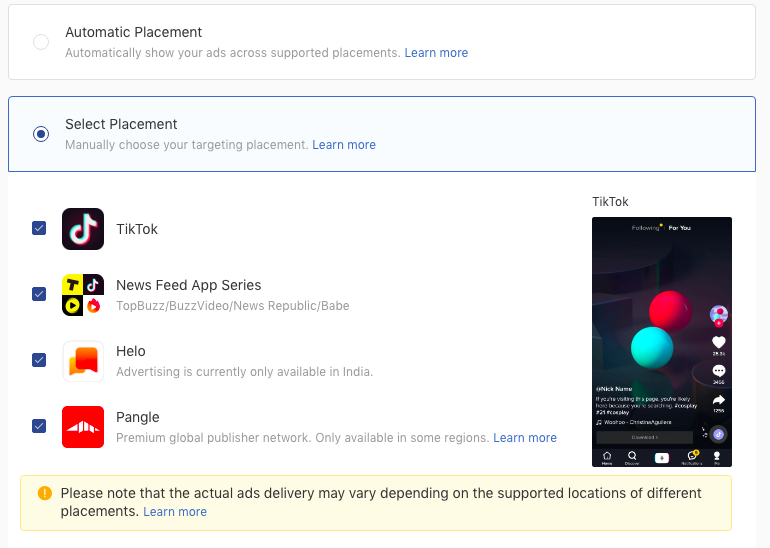The height and width of the screenshot is (548, 770).
Task: Uncheck the TikTok placement checkbox
Action: point(39,228)
